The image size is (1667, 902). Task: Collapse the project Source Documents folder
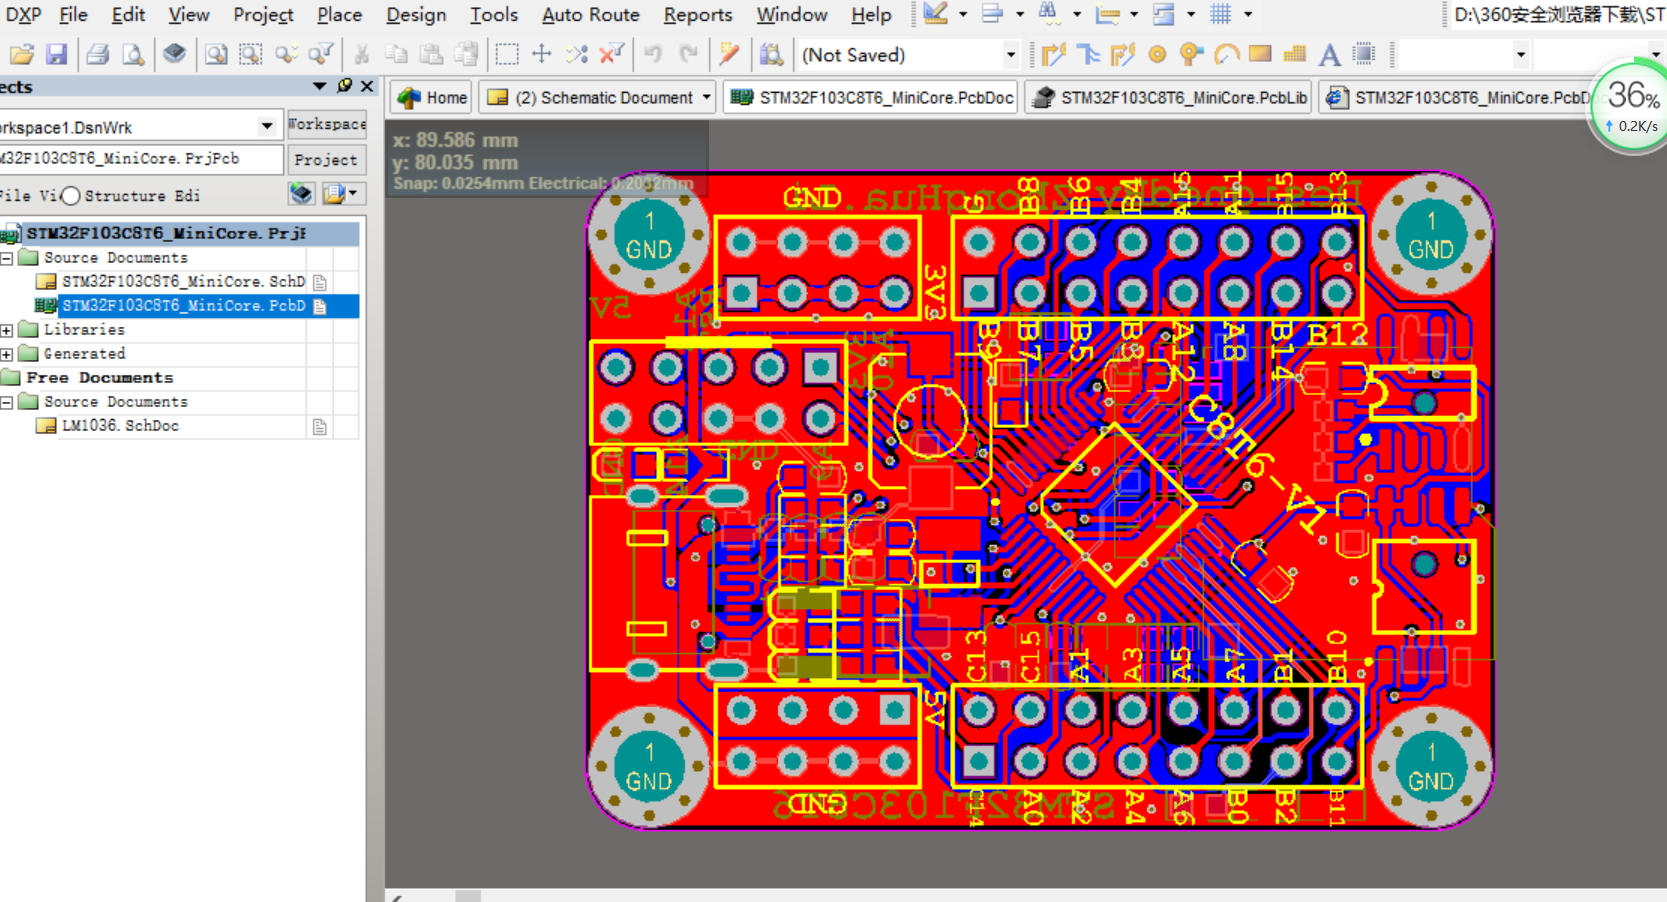coord(7,258)
